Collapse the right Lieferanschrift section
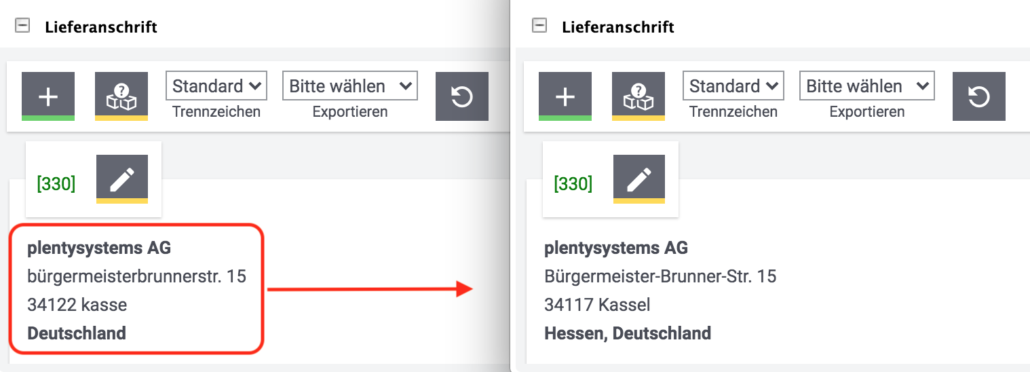Image resolution: width=1030 pixels, height=372 pixels. pos(539,27)
